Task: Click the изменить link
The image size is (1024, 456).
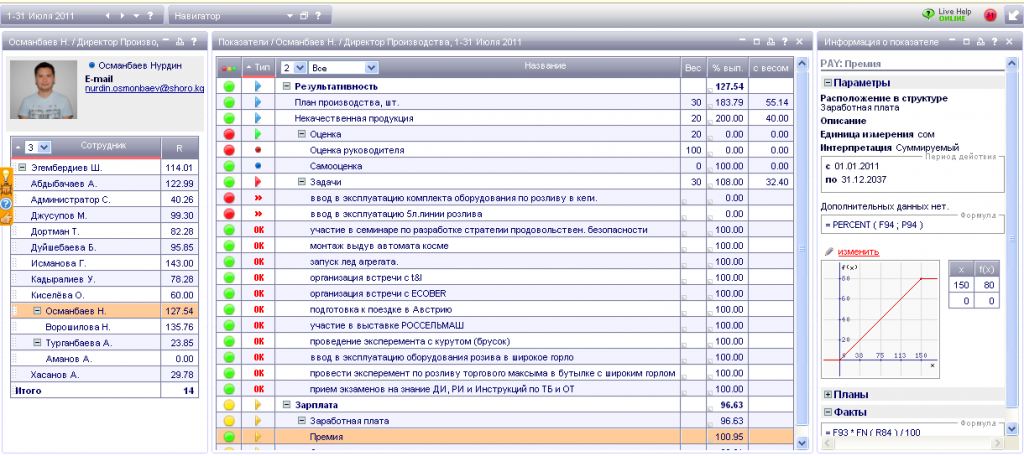Action: point(858,252)
